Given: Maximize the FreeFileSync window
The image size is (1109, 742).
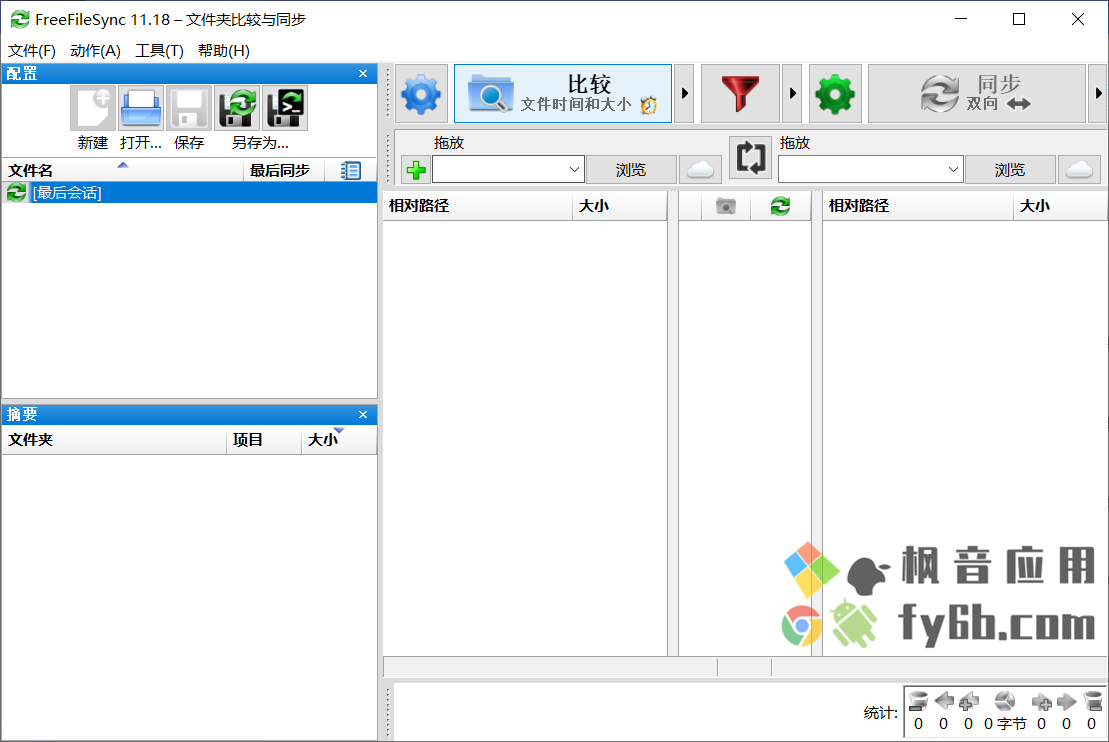Looking at the screenshot, I should tap(1018, 19).
